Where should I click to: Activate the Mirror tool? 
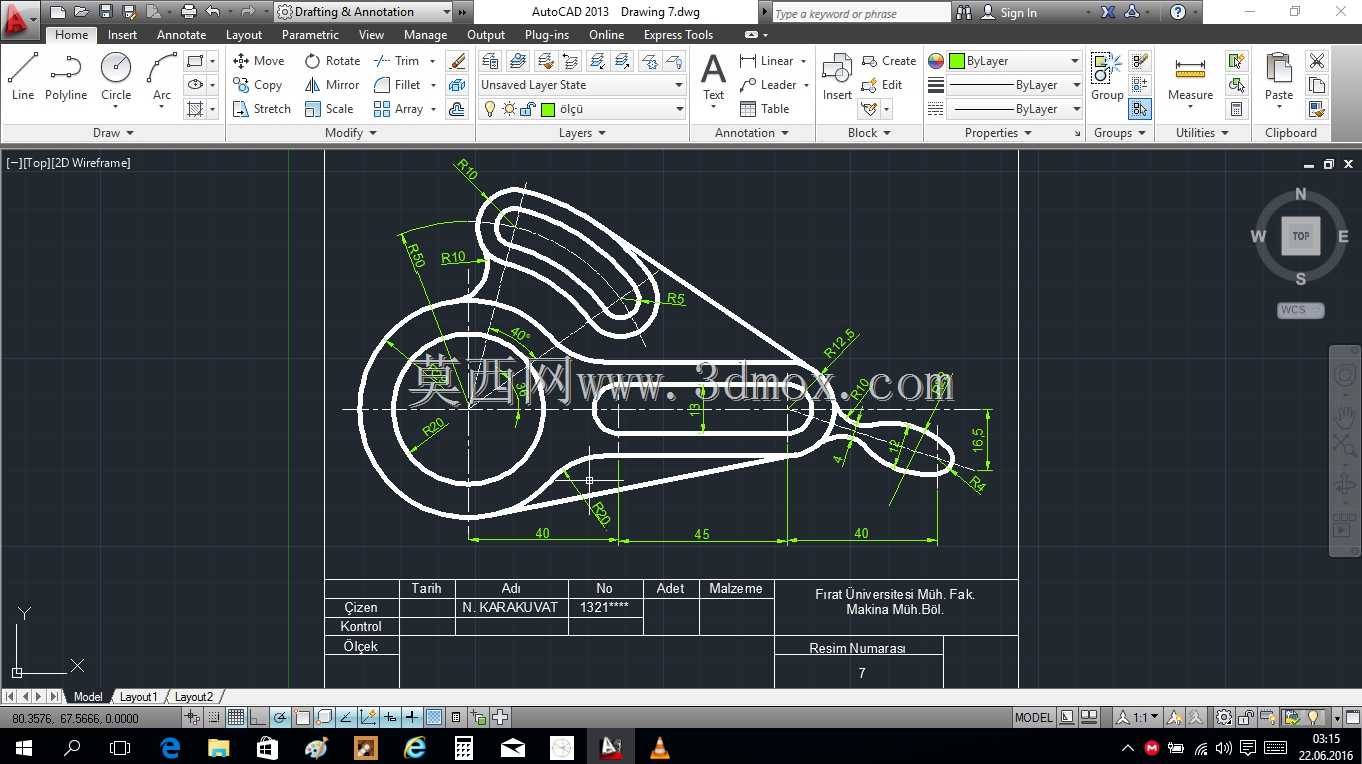(x=332, y=85)
